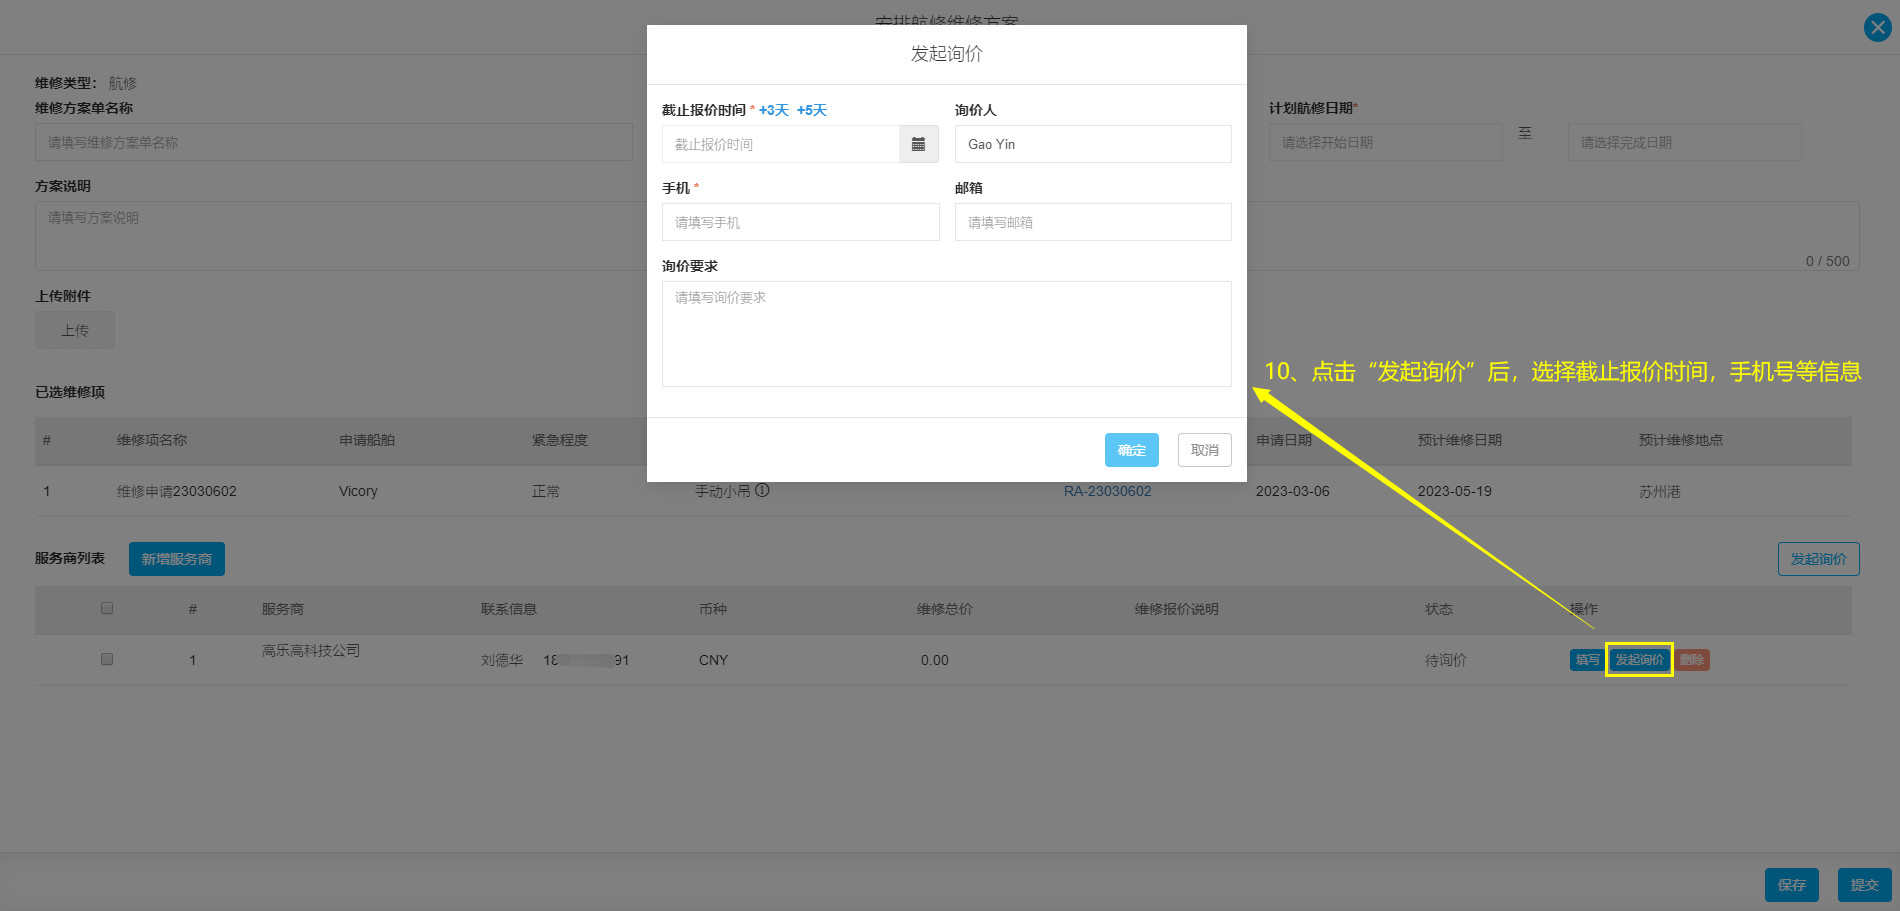The height and width of the screenshot is (911, 1900).
Task: Click 删除 action in supplier row
Action: click(x=1692, y=660)
